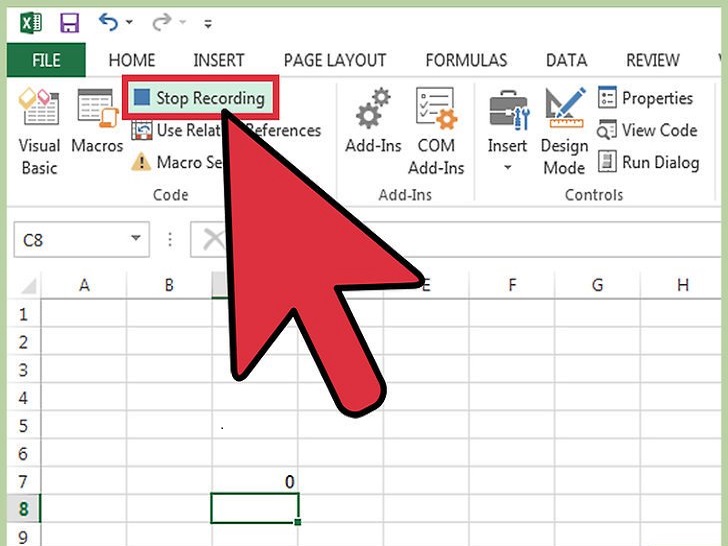This screenshot has height=546, width=728.
Task: Expand the Name Box dropdown arrow
Action: [x=136, y=239]
